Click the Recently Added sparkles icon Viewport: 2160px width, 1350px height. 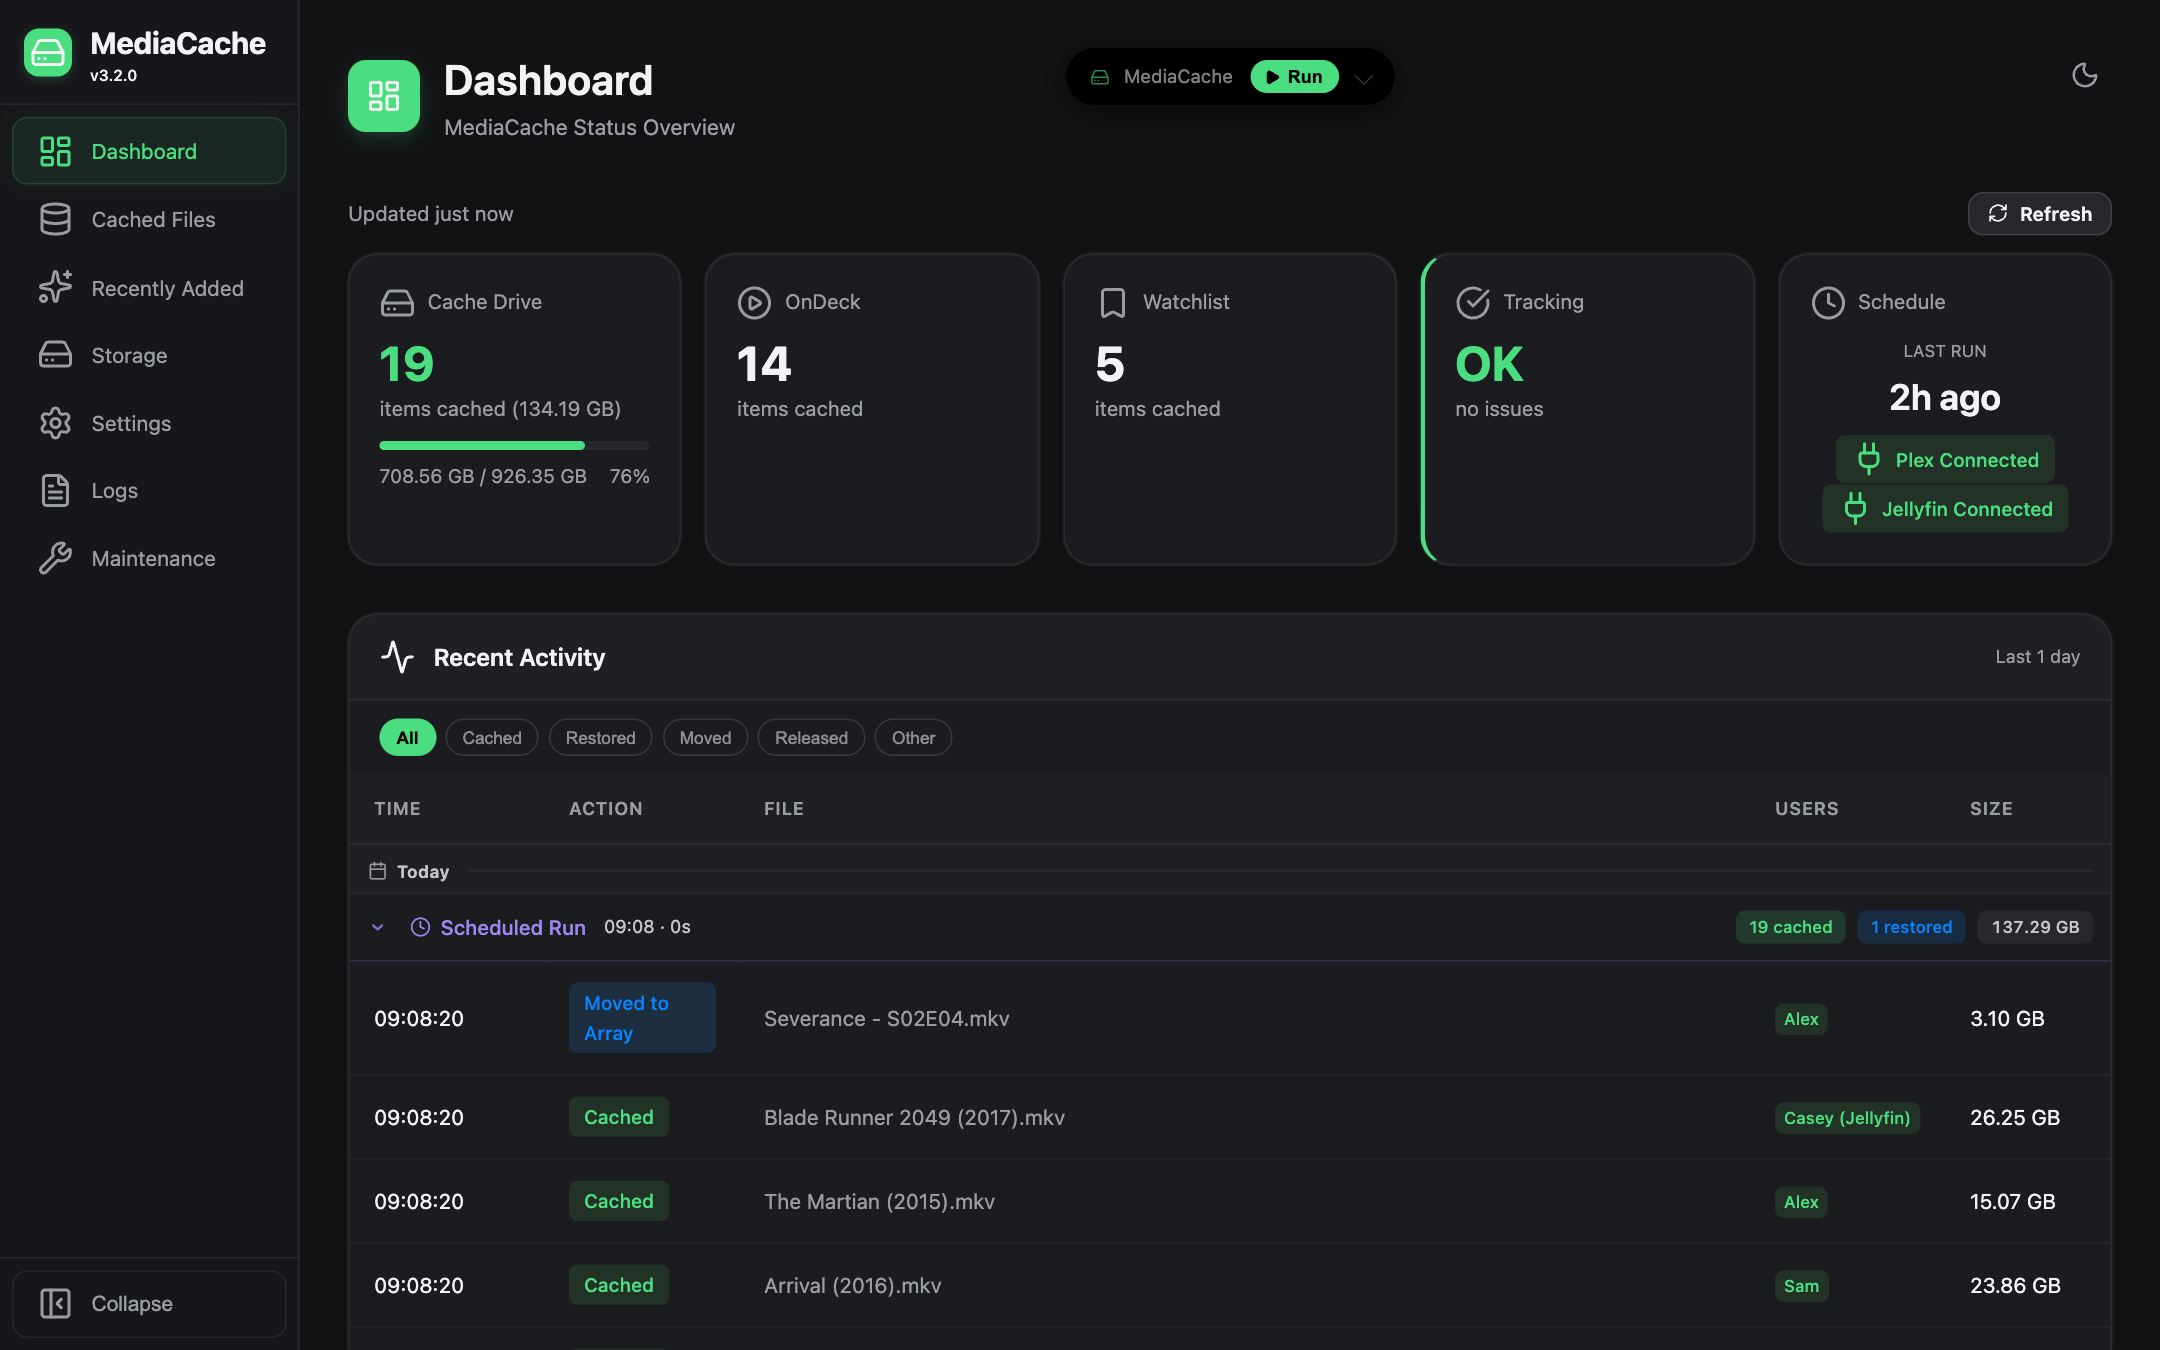click(x=55, y=287)
